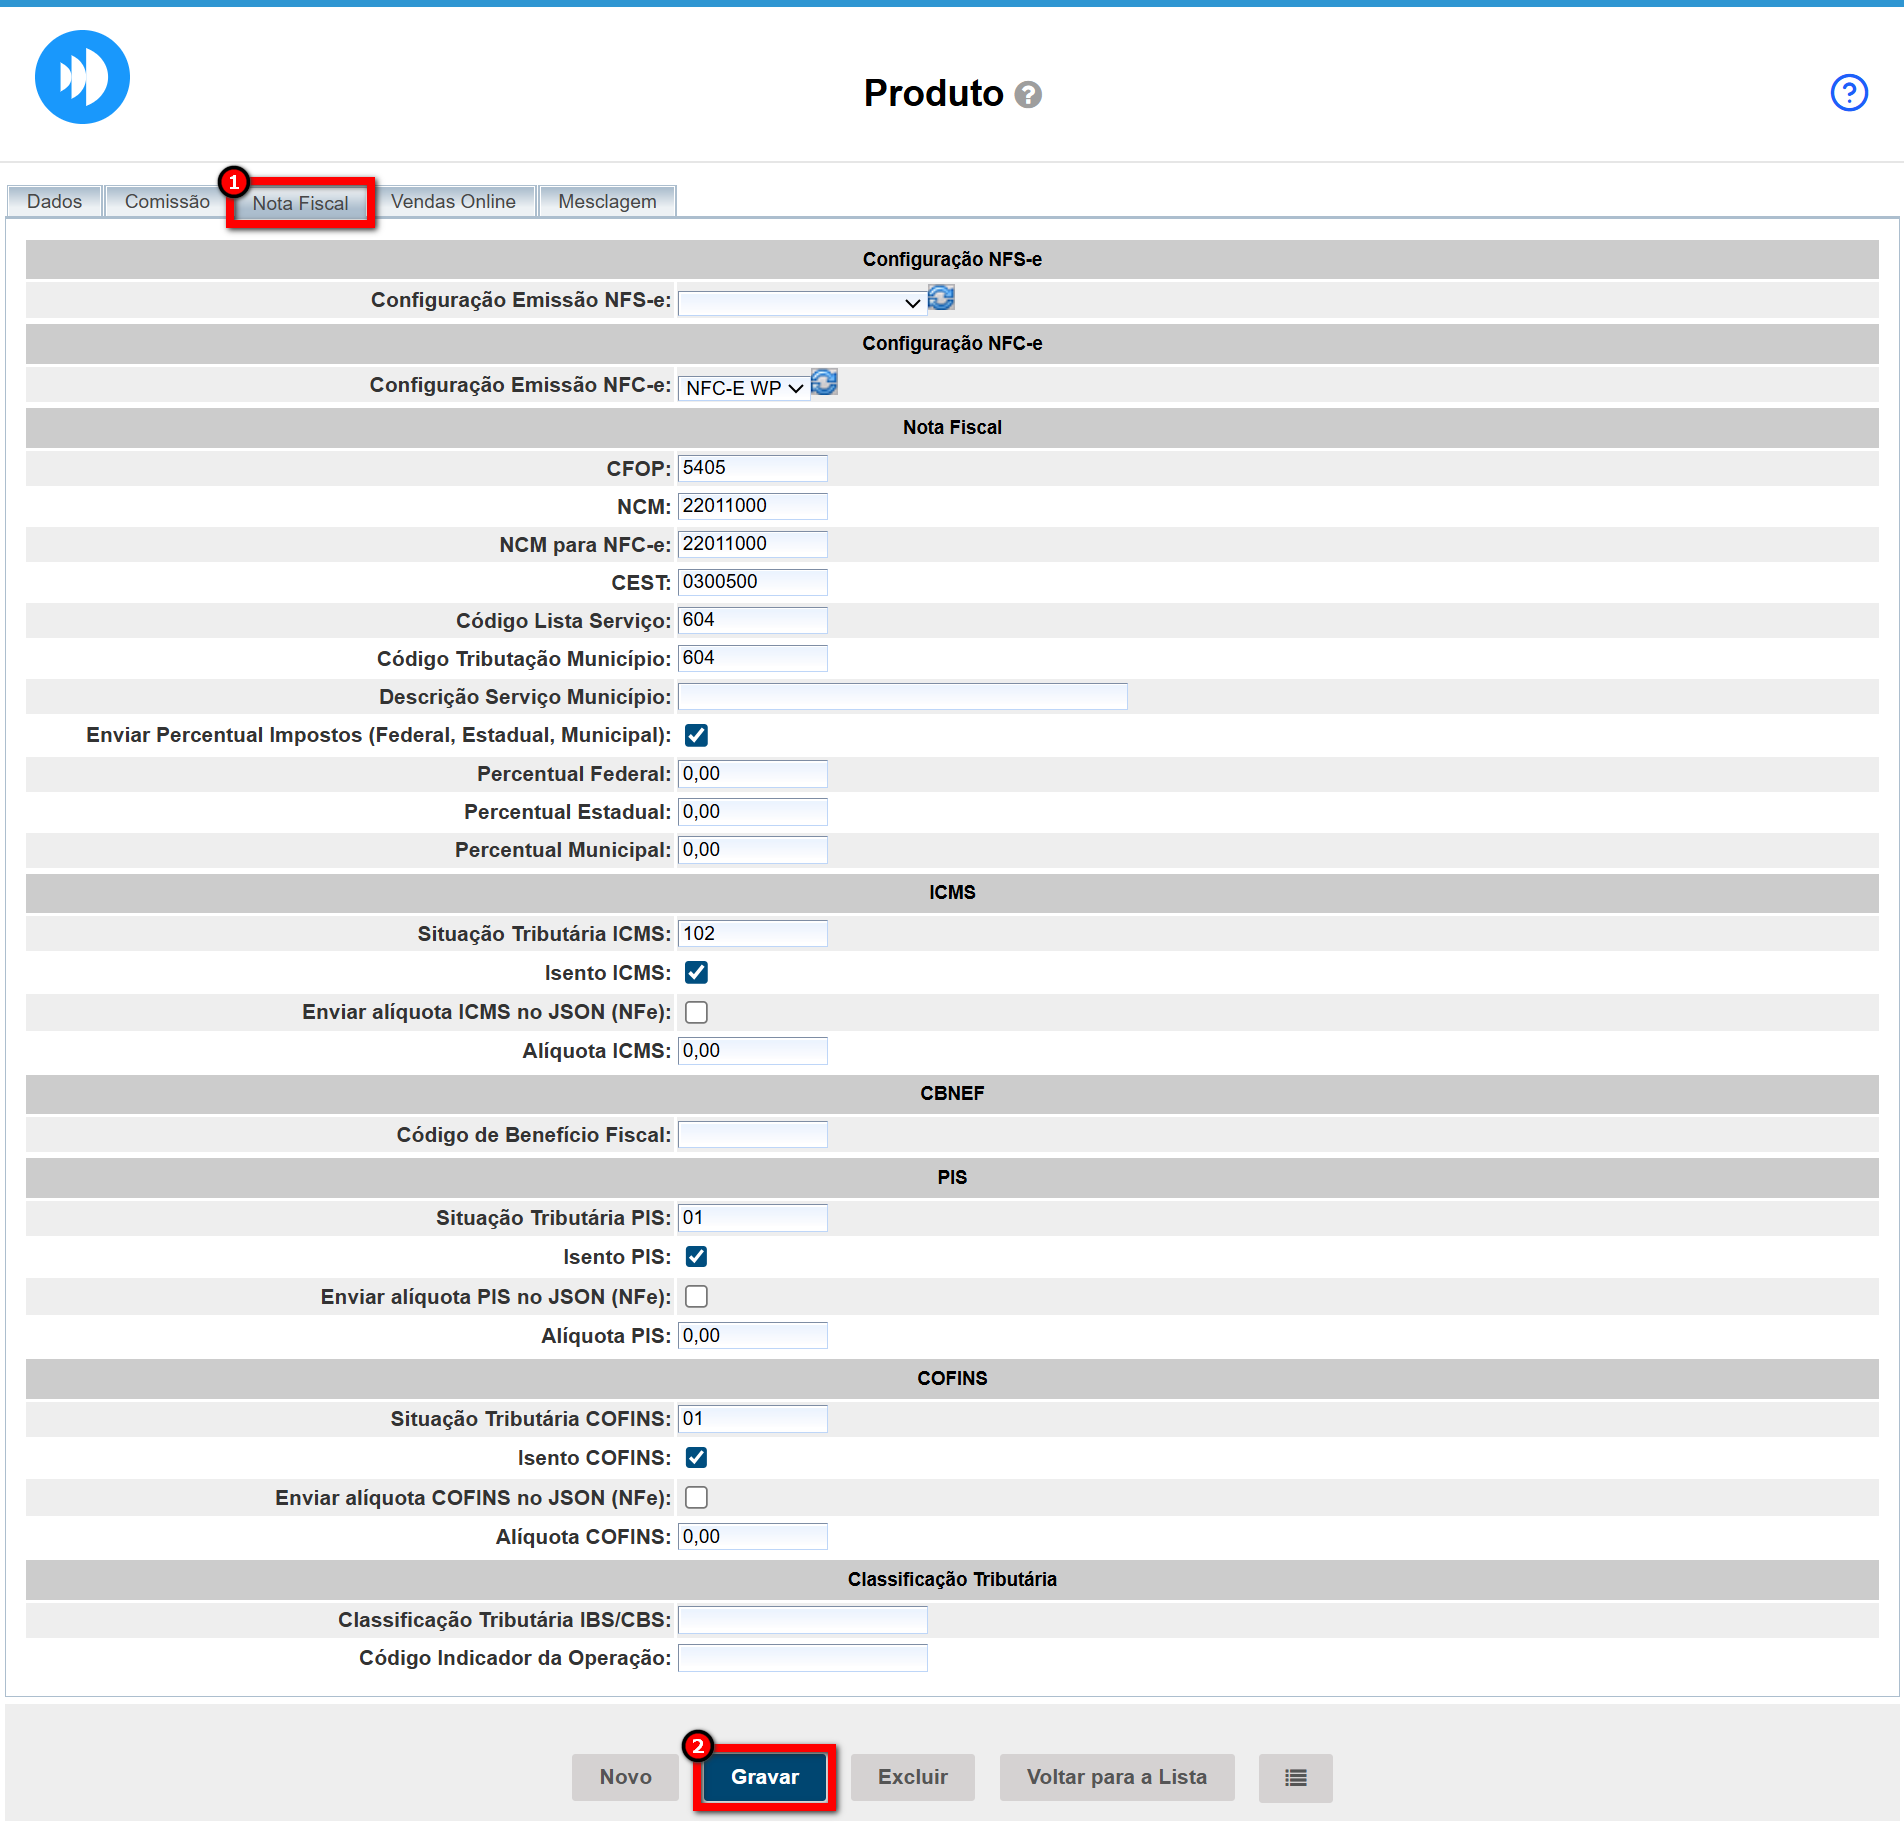Viewport: 1904px width, 1825px height.
Task: Open the Vendas Online tab
Action: click(453, 201)
